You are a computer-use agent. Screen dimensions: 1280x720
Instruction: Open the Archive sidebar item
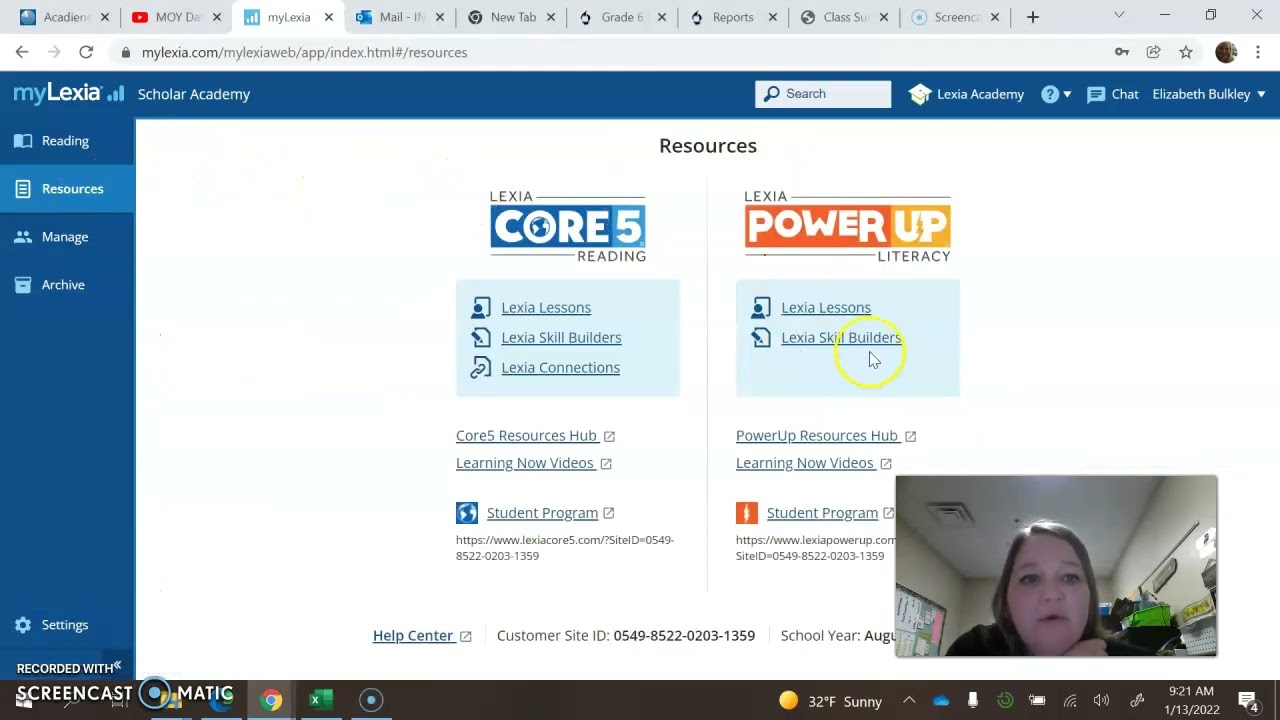click(67, 285)
